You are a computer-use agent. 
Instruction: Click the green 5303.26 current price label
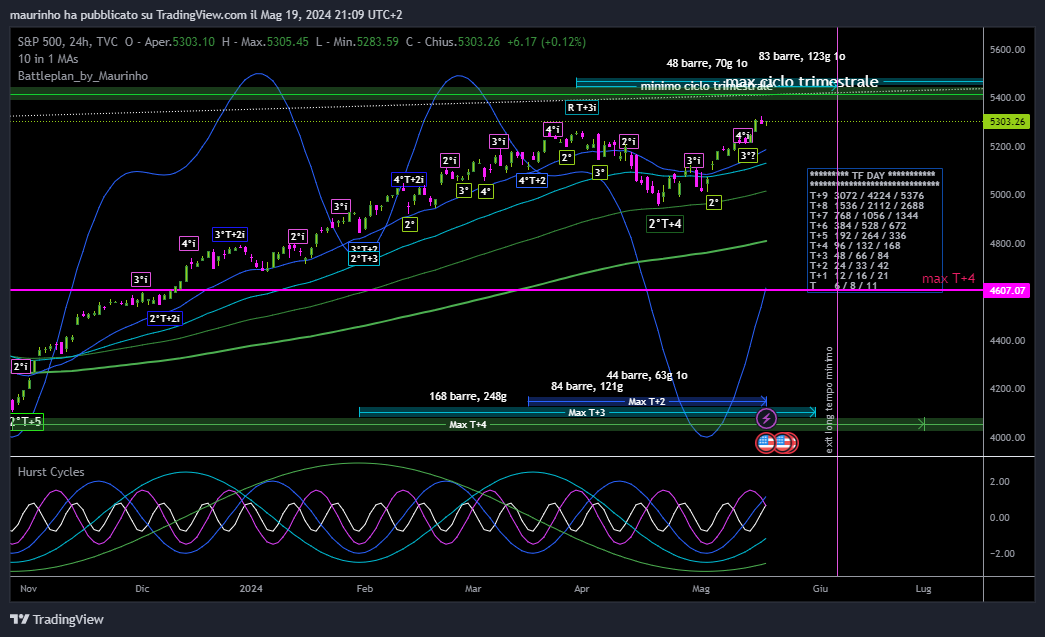(1007, 121)
